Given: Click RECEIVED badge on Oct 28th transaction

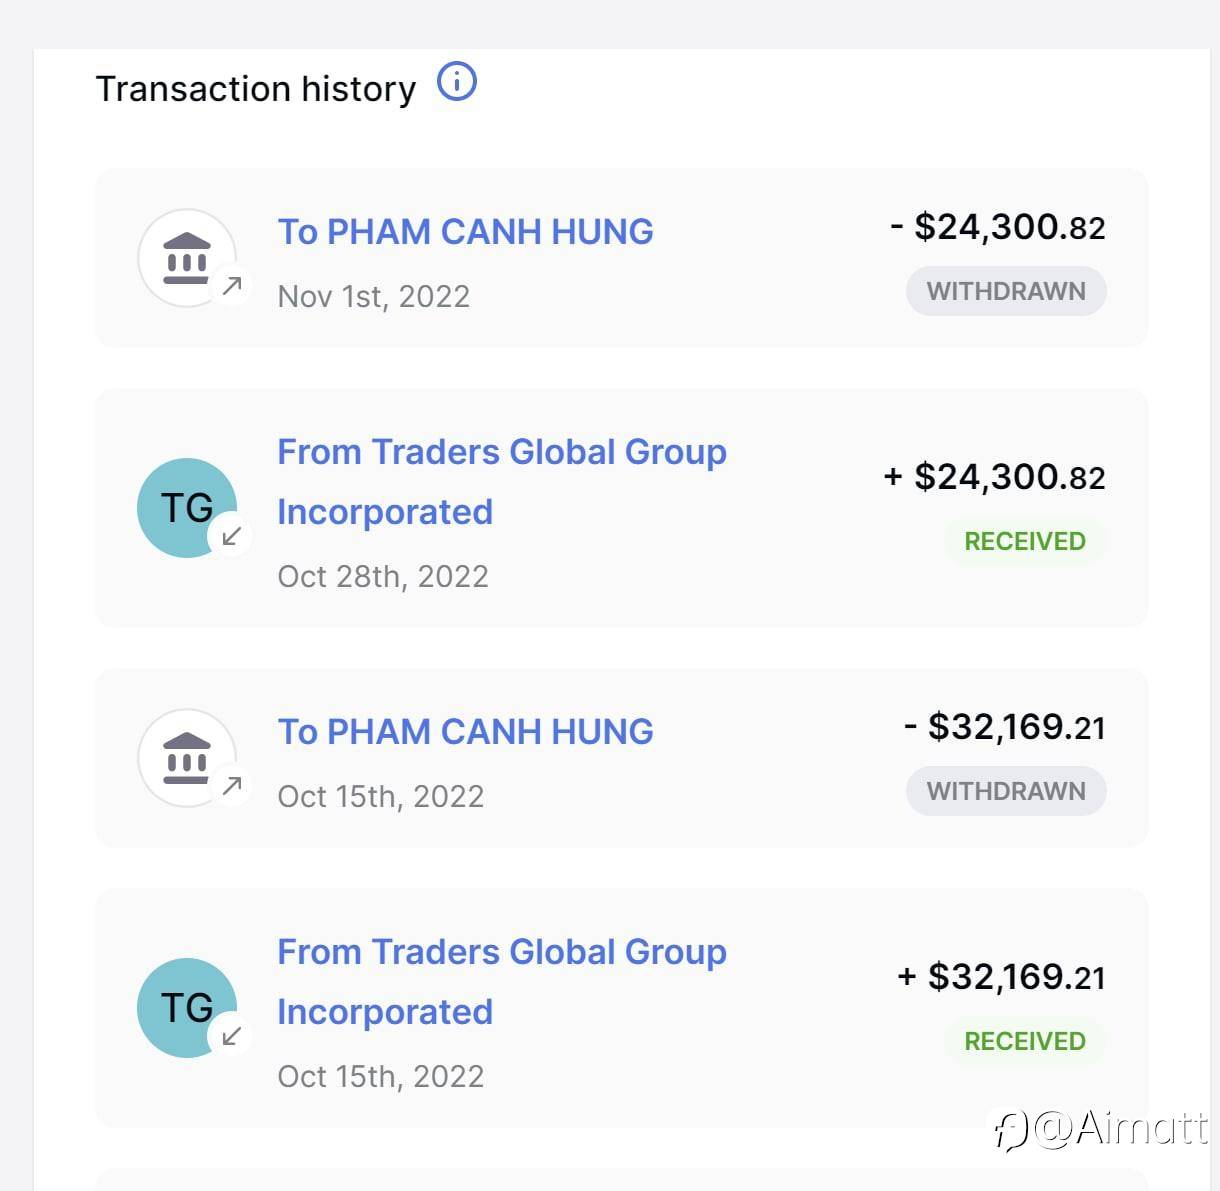Looking at the screenshot, I should click(x=1025, y=541).
